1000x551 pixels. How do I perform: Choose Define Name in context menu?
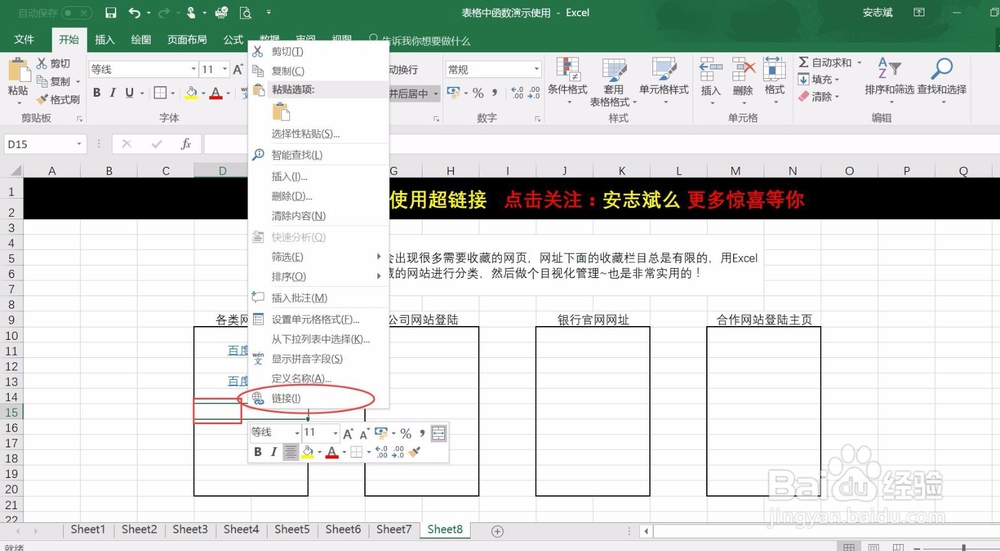pyautogui.click(x=318, y=378)
